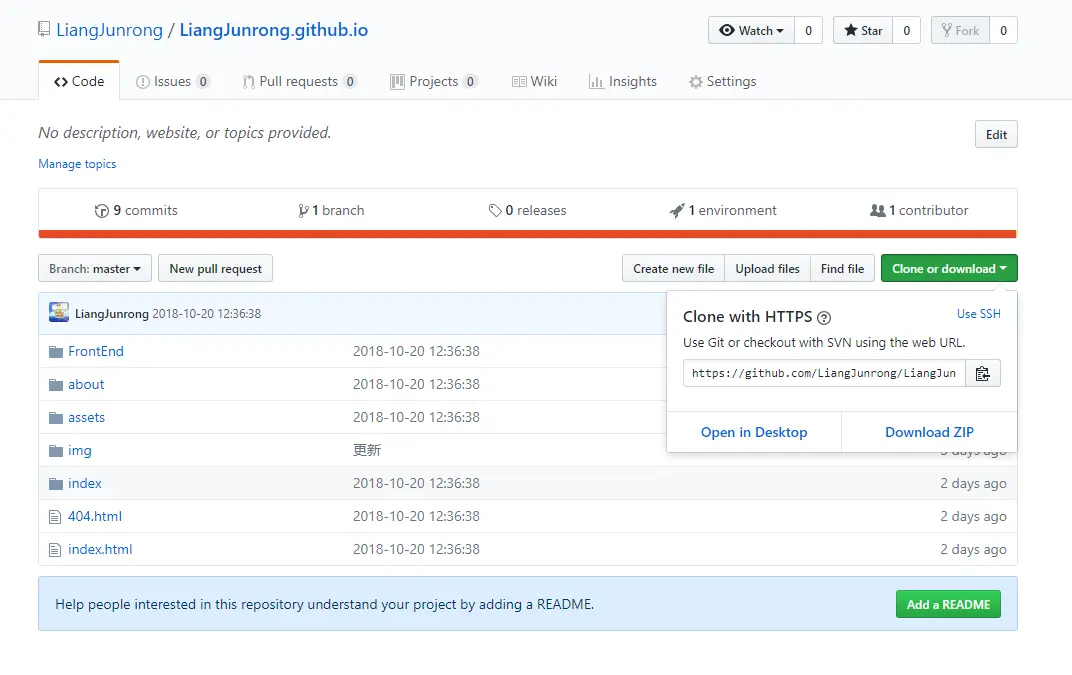Image resolution: width=1072 pixels, height=675 pixels.
Task: Open the LiangJunrong owner link
Action: [x=109, y=30]
